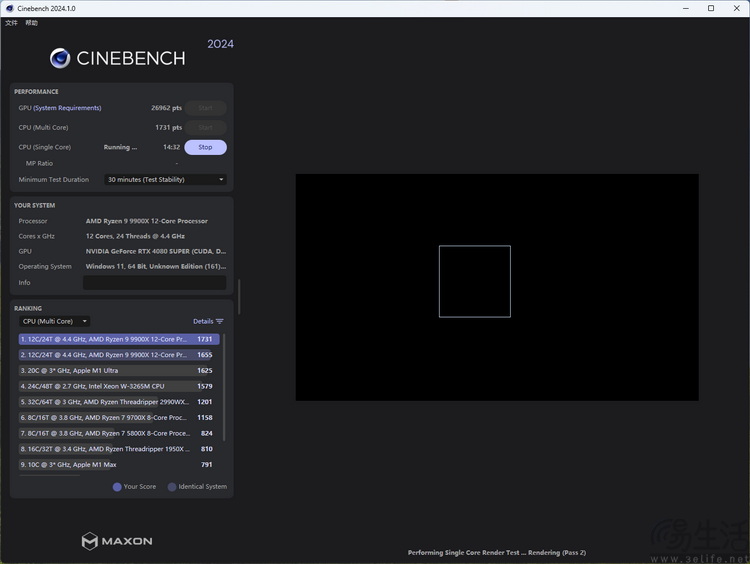
Task: Click the processor name AMD Ryzen 9 9900X
Action: point(147,221)
